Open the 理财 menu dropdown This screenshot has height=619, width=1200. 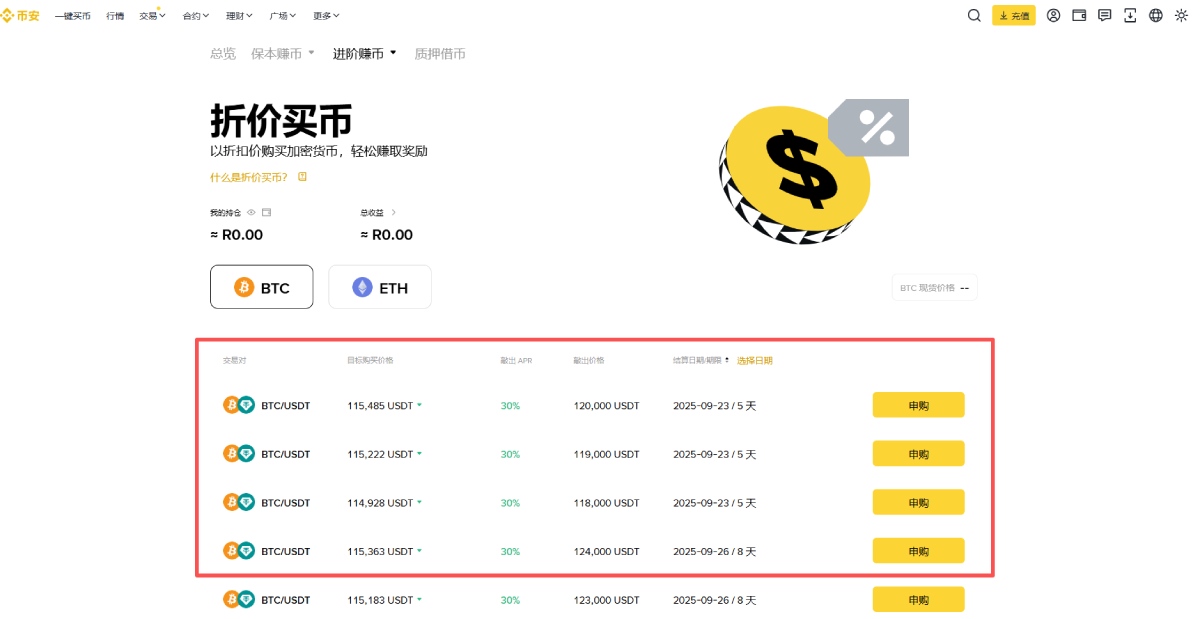237,15
